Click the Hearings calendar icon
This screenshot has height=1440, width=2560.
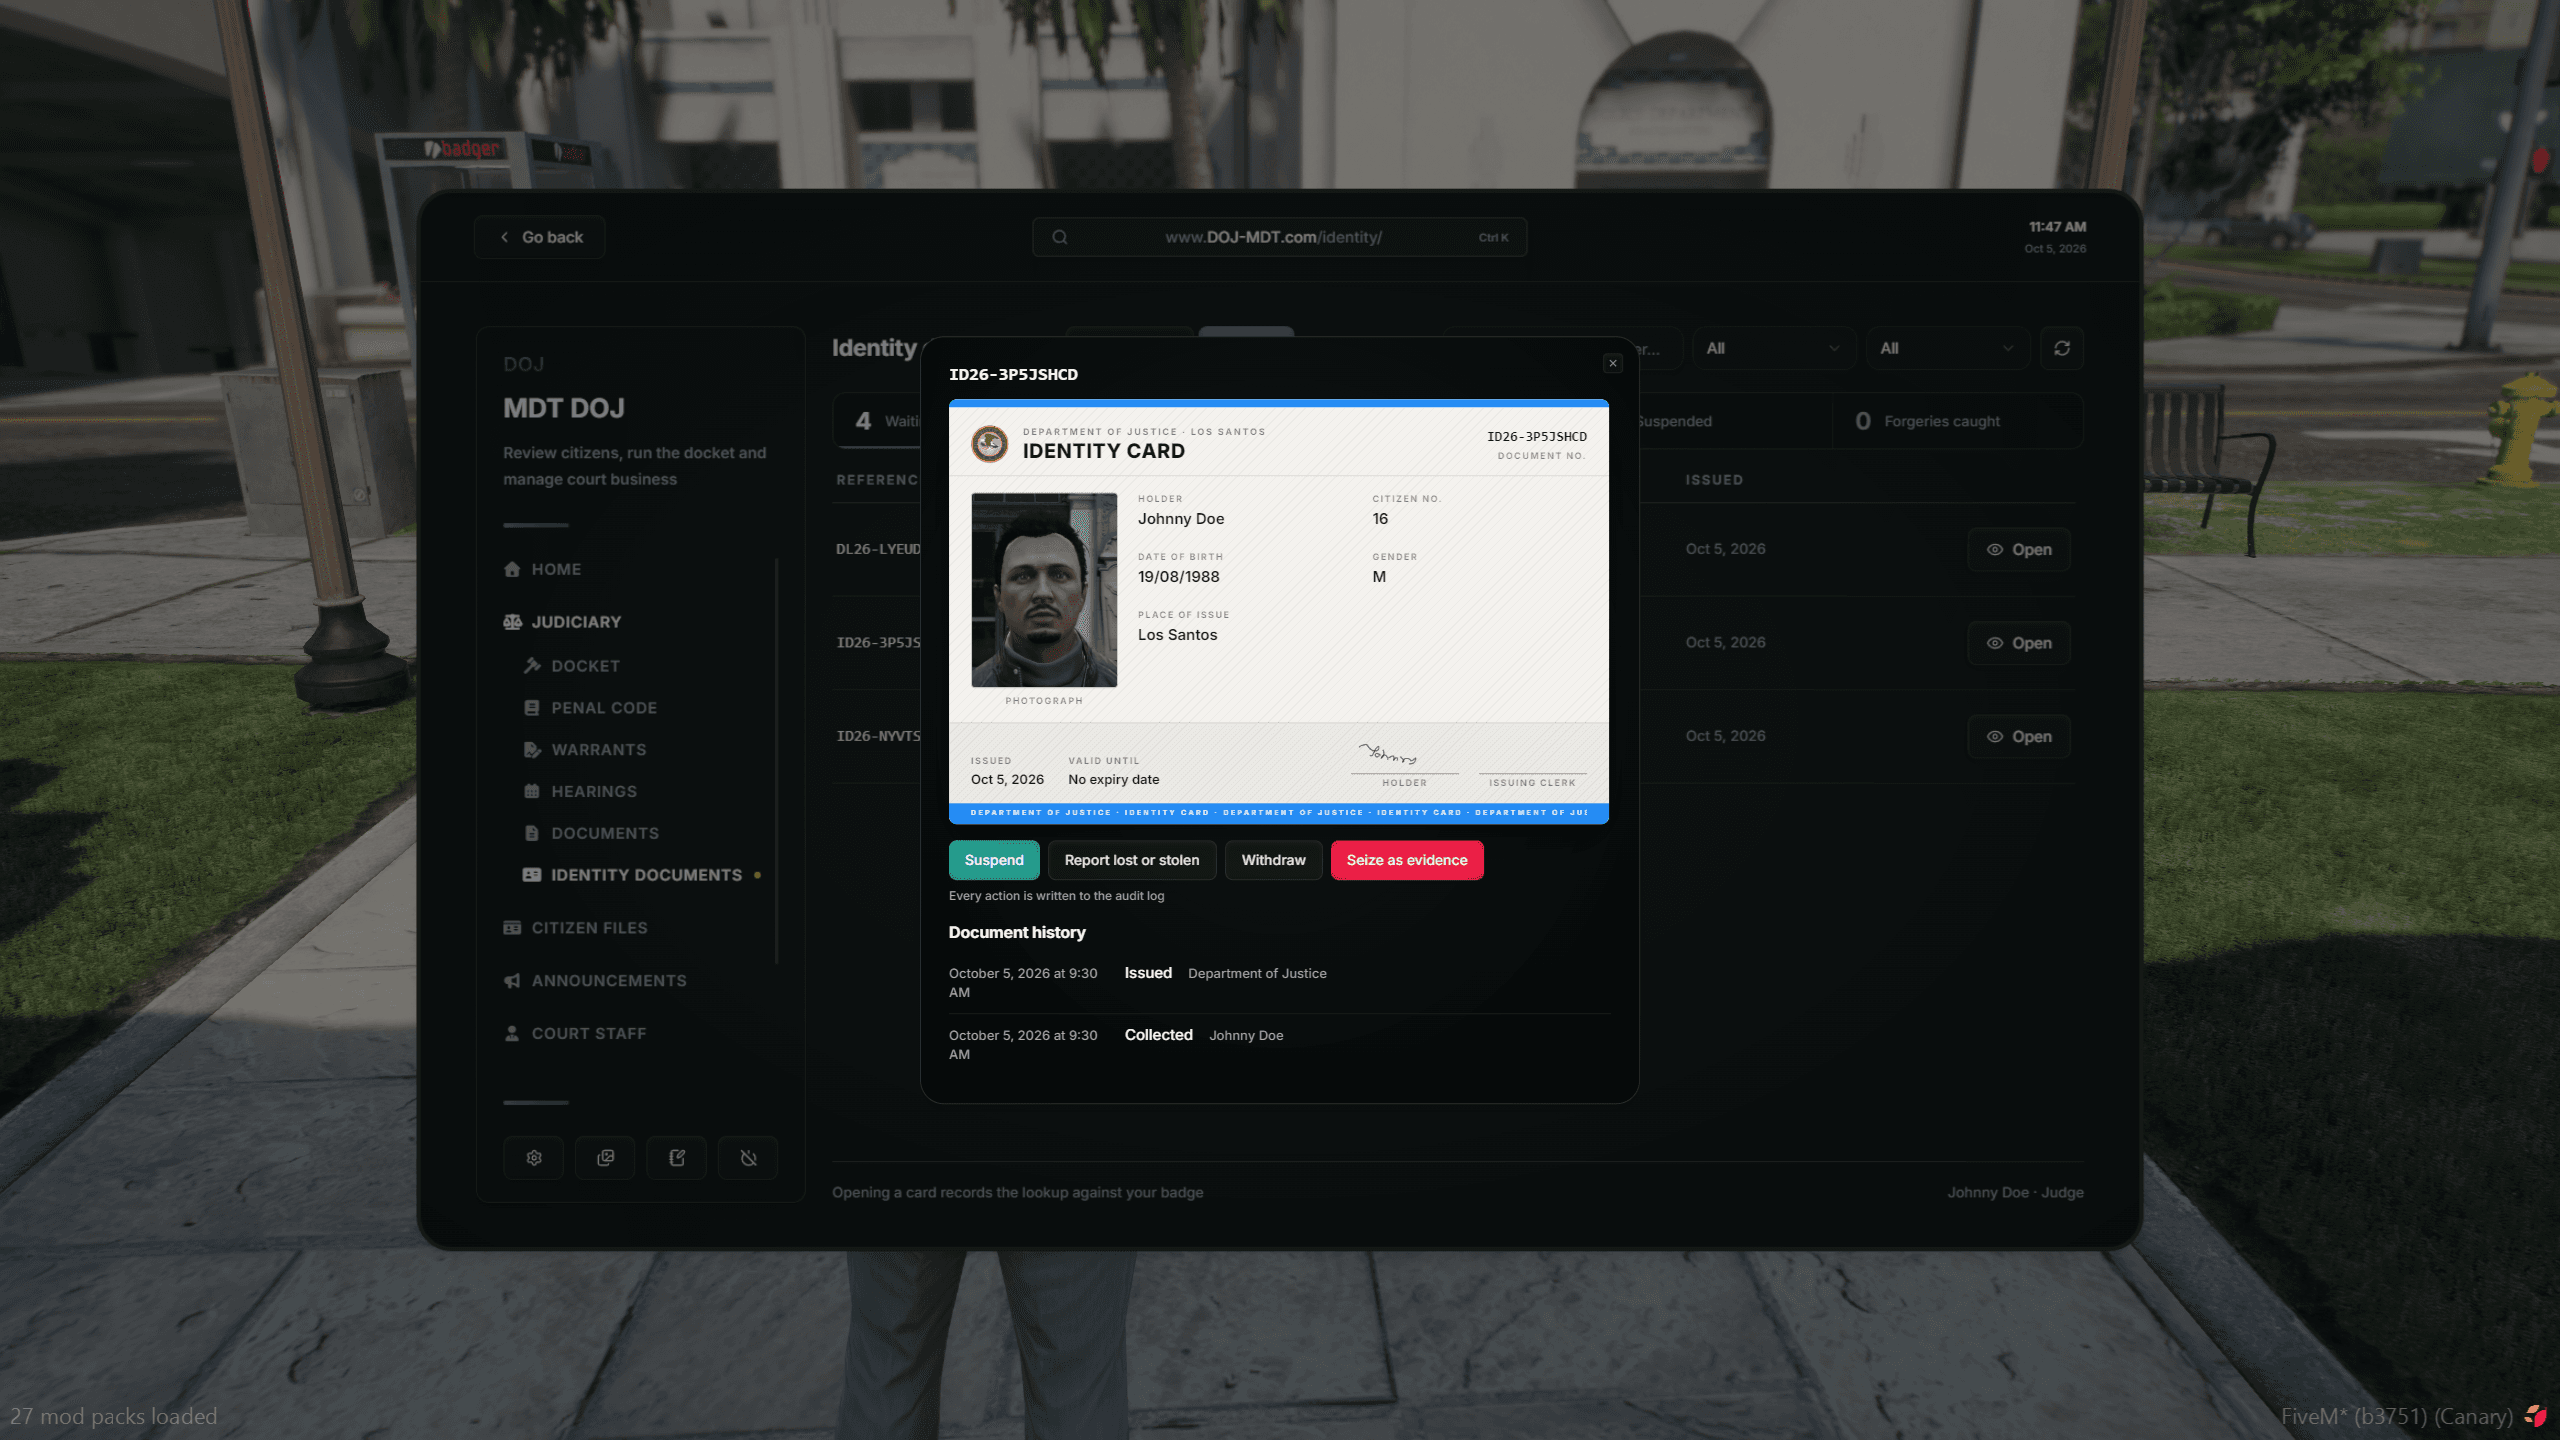532,791
